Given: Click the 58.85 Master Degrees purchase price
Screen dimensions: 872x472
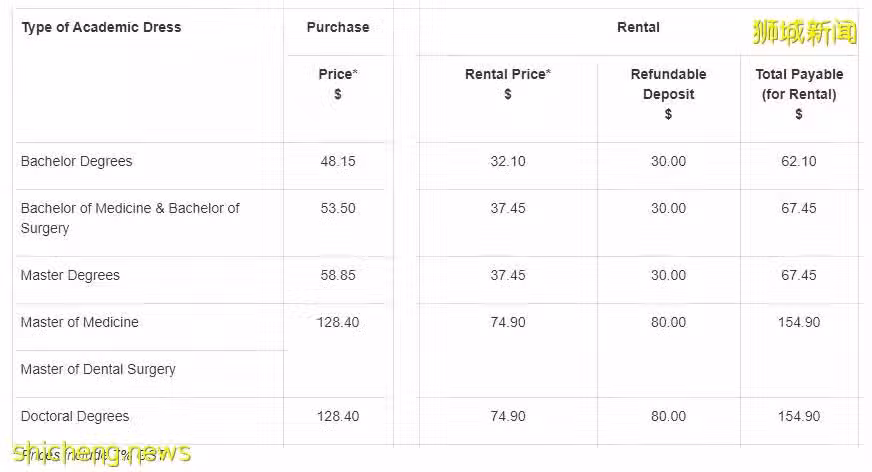Looking at the screenshot, I should 338,275.
